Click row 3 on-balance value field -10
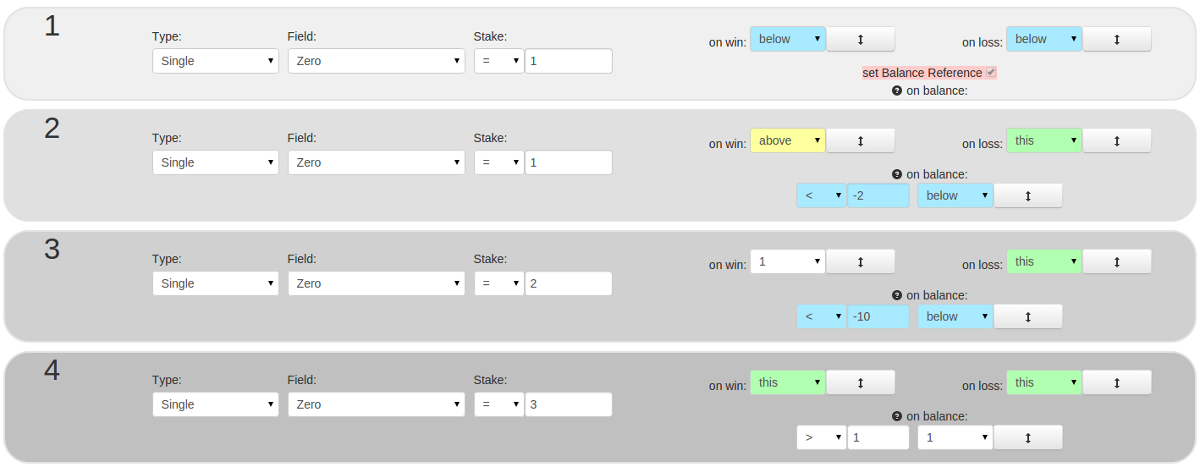 pyautogui.click(x=878, y=317)
